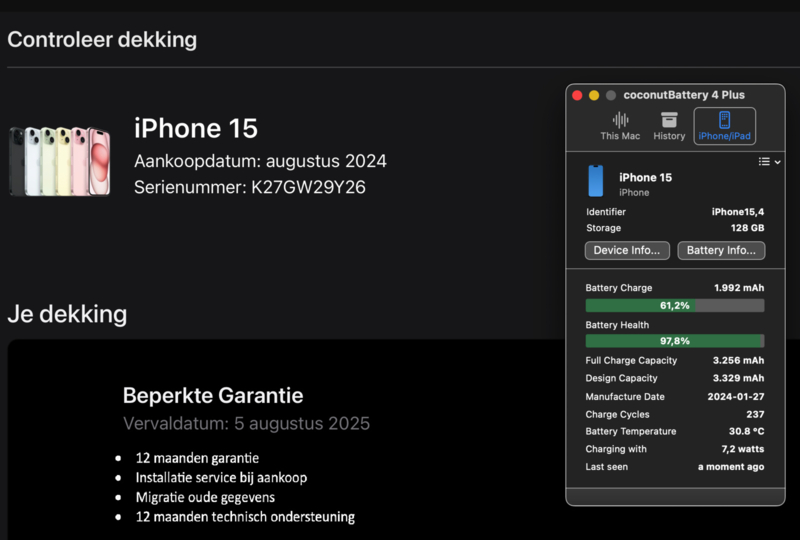The height and width of the screenshot is (540, 800).
Task: Click the Aankoopdatum: augustus 2024 text
Action: (260, 161)
